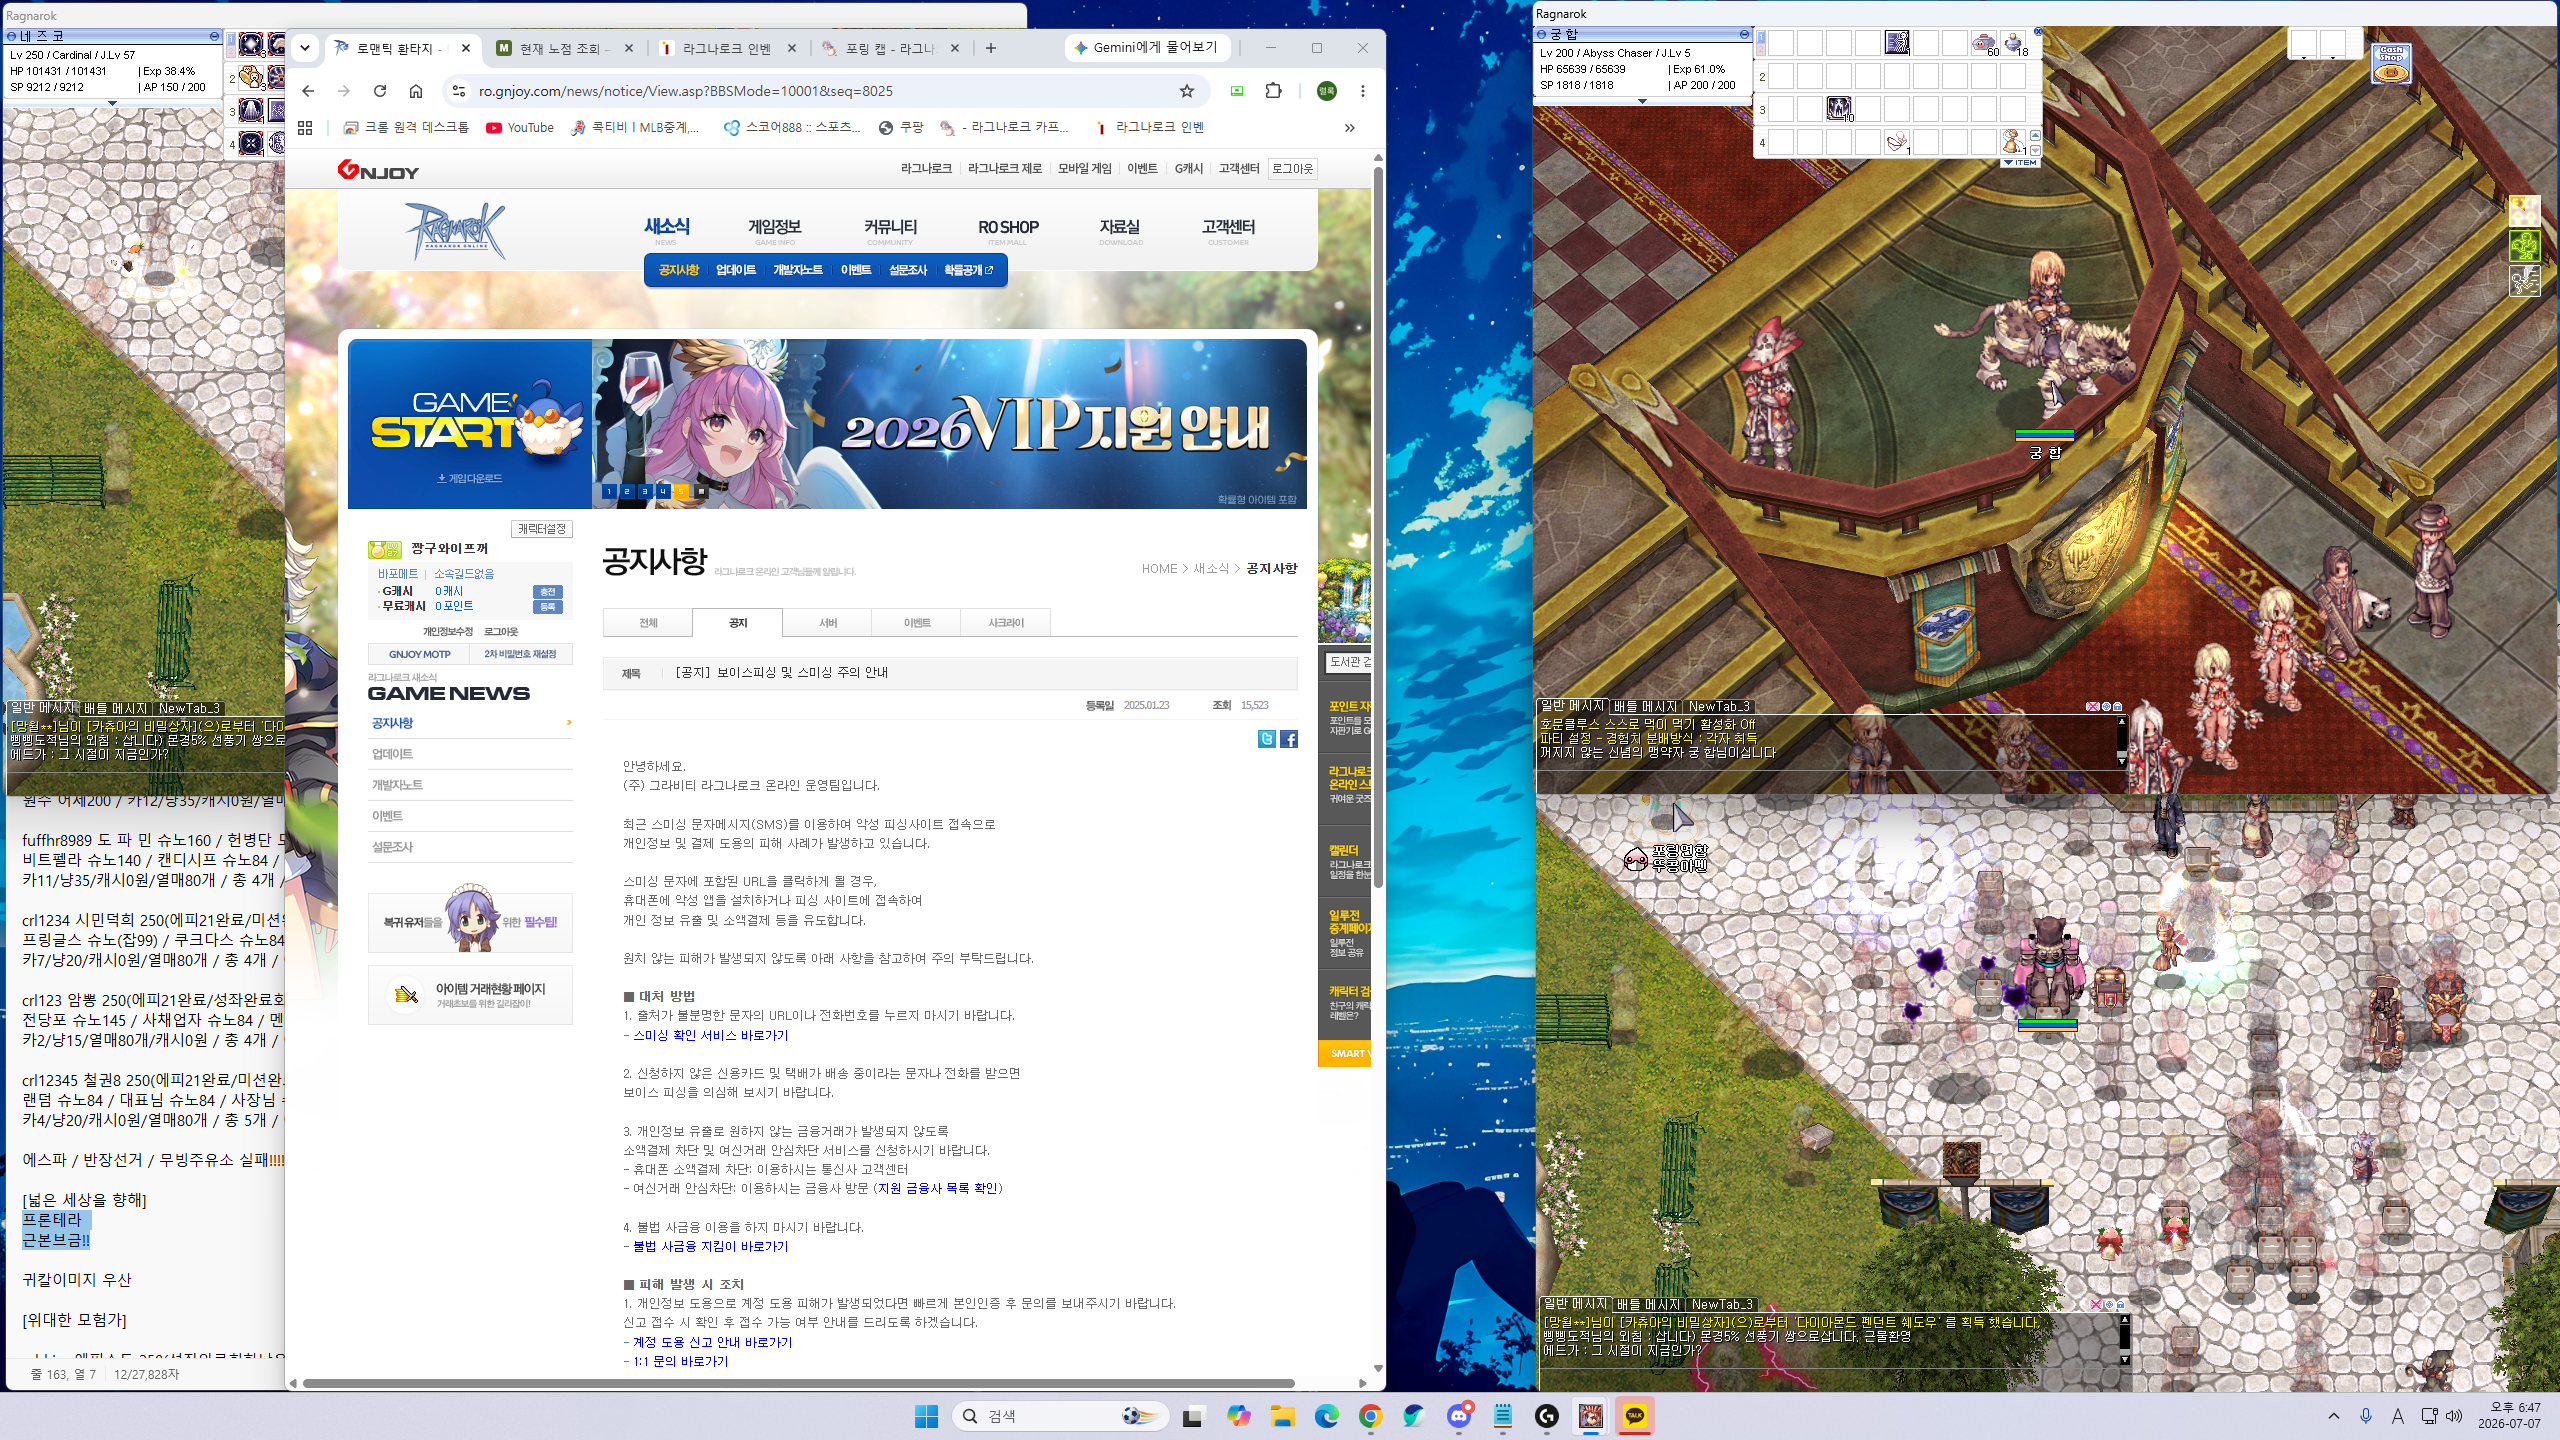
Task: Click the page horizontal scrollbar
Action: (798, 1384)
